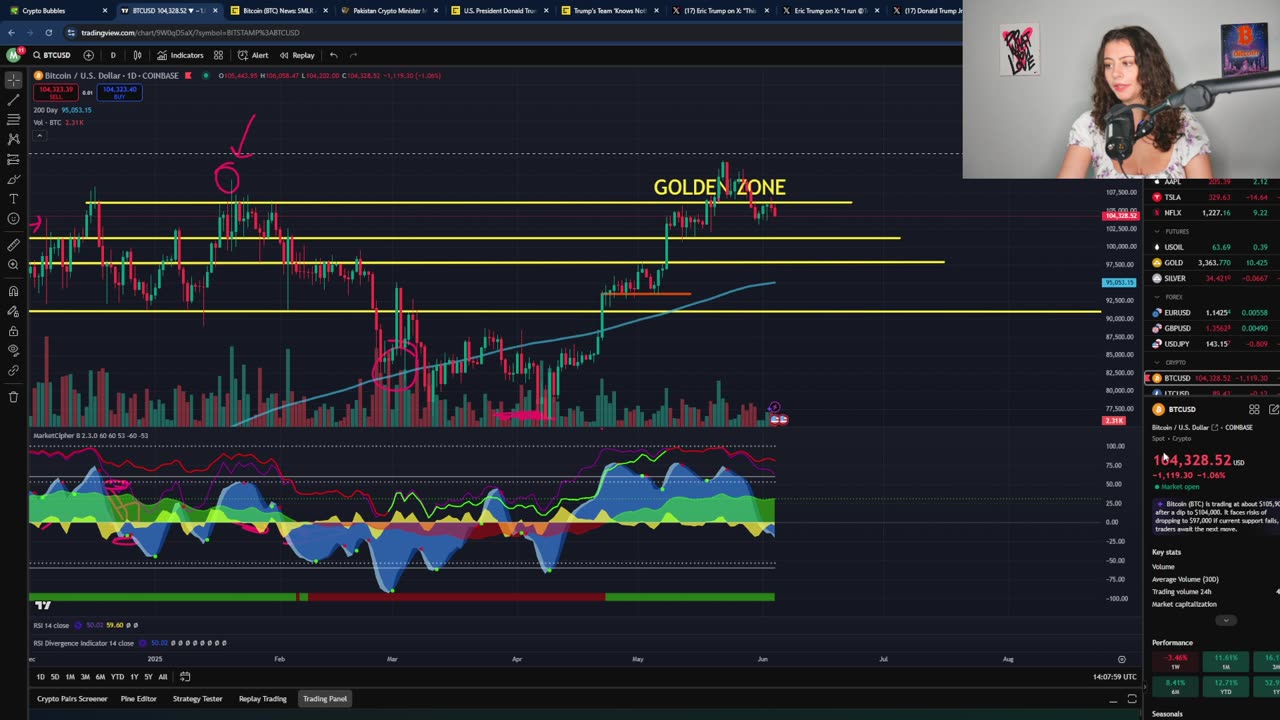Click the layout icon in BTCUSD details header
Viewport: 1280px width, 720px height.
pyautogui.click(x=1254, y=409)
